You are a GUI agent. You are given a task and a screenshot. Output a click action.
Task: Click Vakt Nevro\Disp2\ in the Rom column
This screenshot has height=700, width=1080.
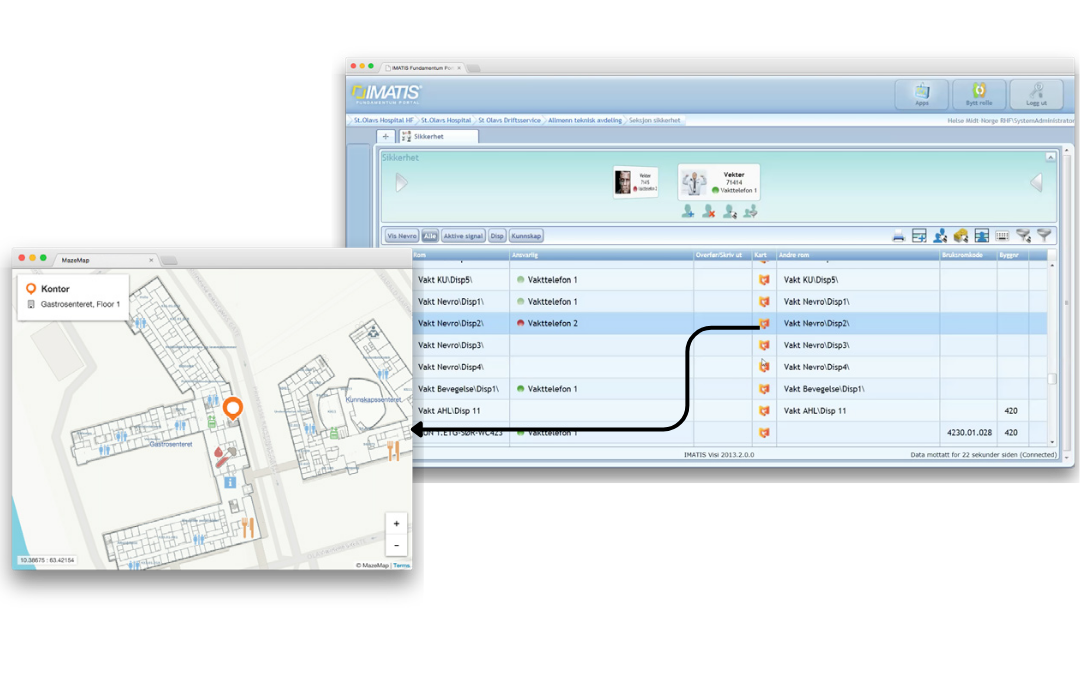pyautogui.click(x=450, y=323)
